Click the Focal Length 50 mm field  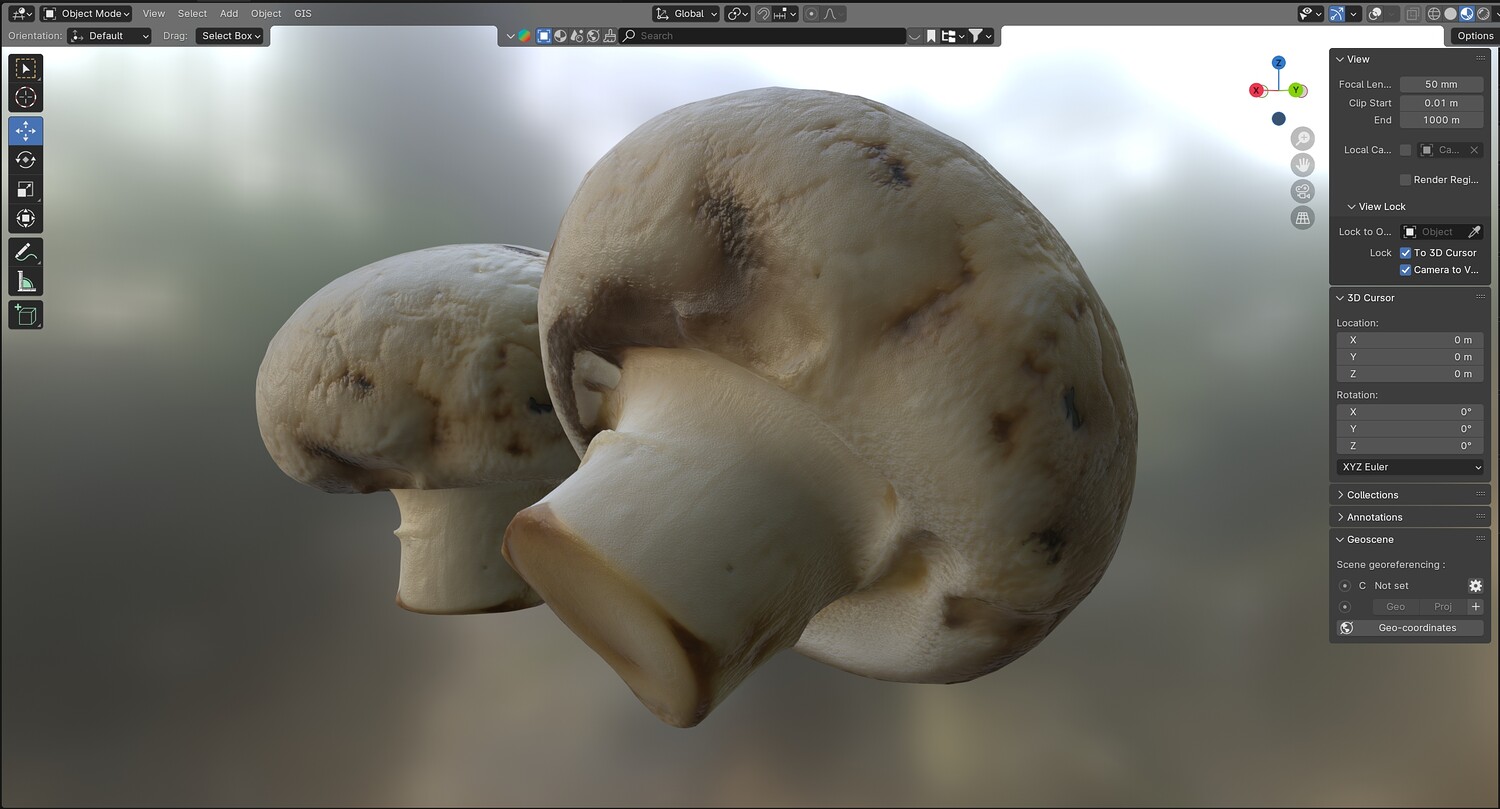(x=1441, y=85)
